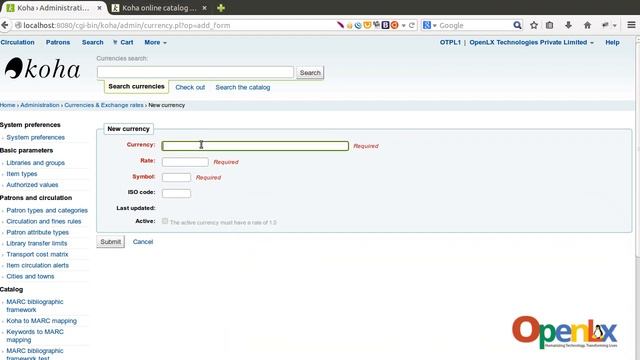Click the orange circle icon in address bar
The height and width of the screenshot is (360, 640).
tap(394, 25)
